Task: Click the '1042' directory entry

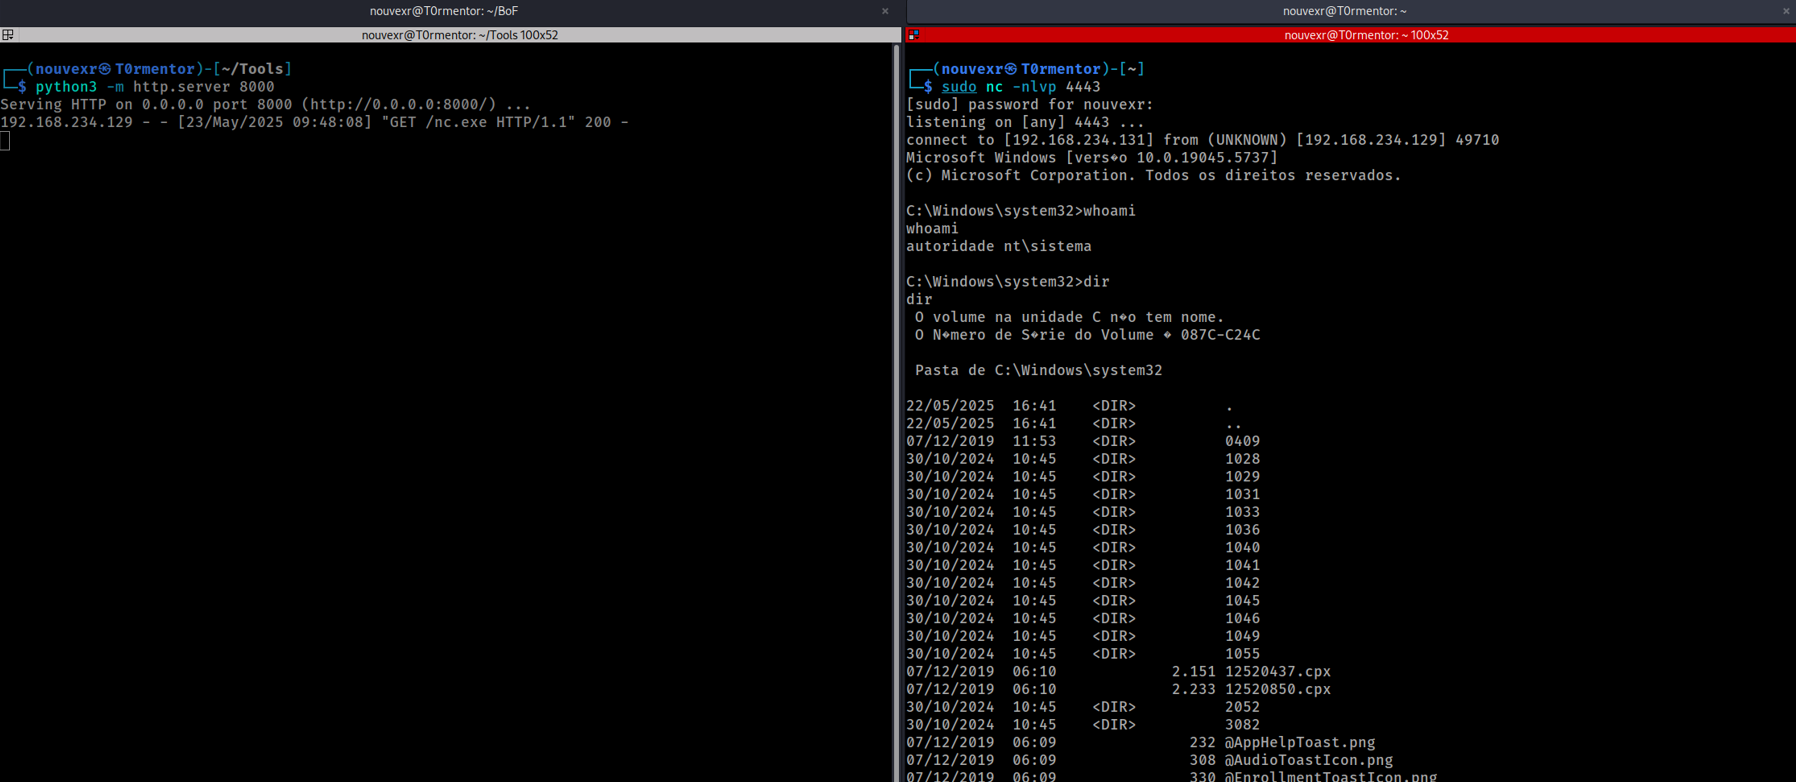Action: point(1243,583)
